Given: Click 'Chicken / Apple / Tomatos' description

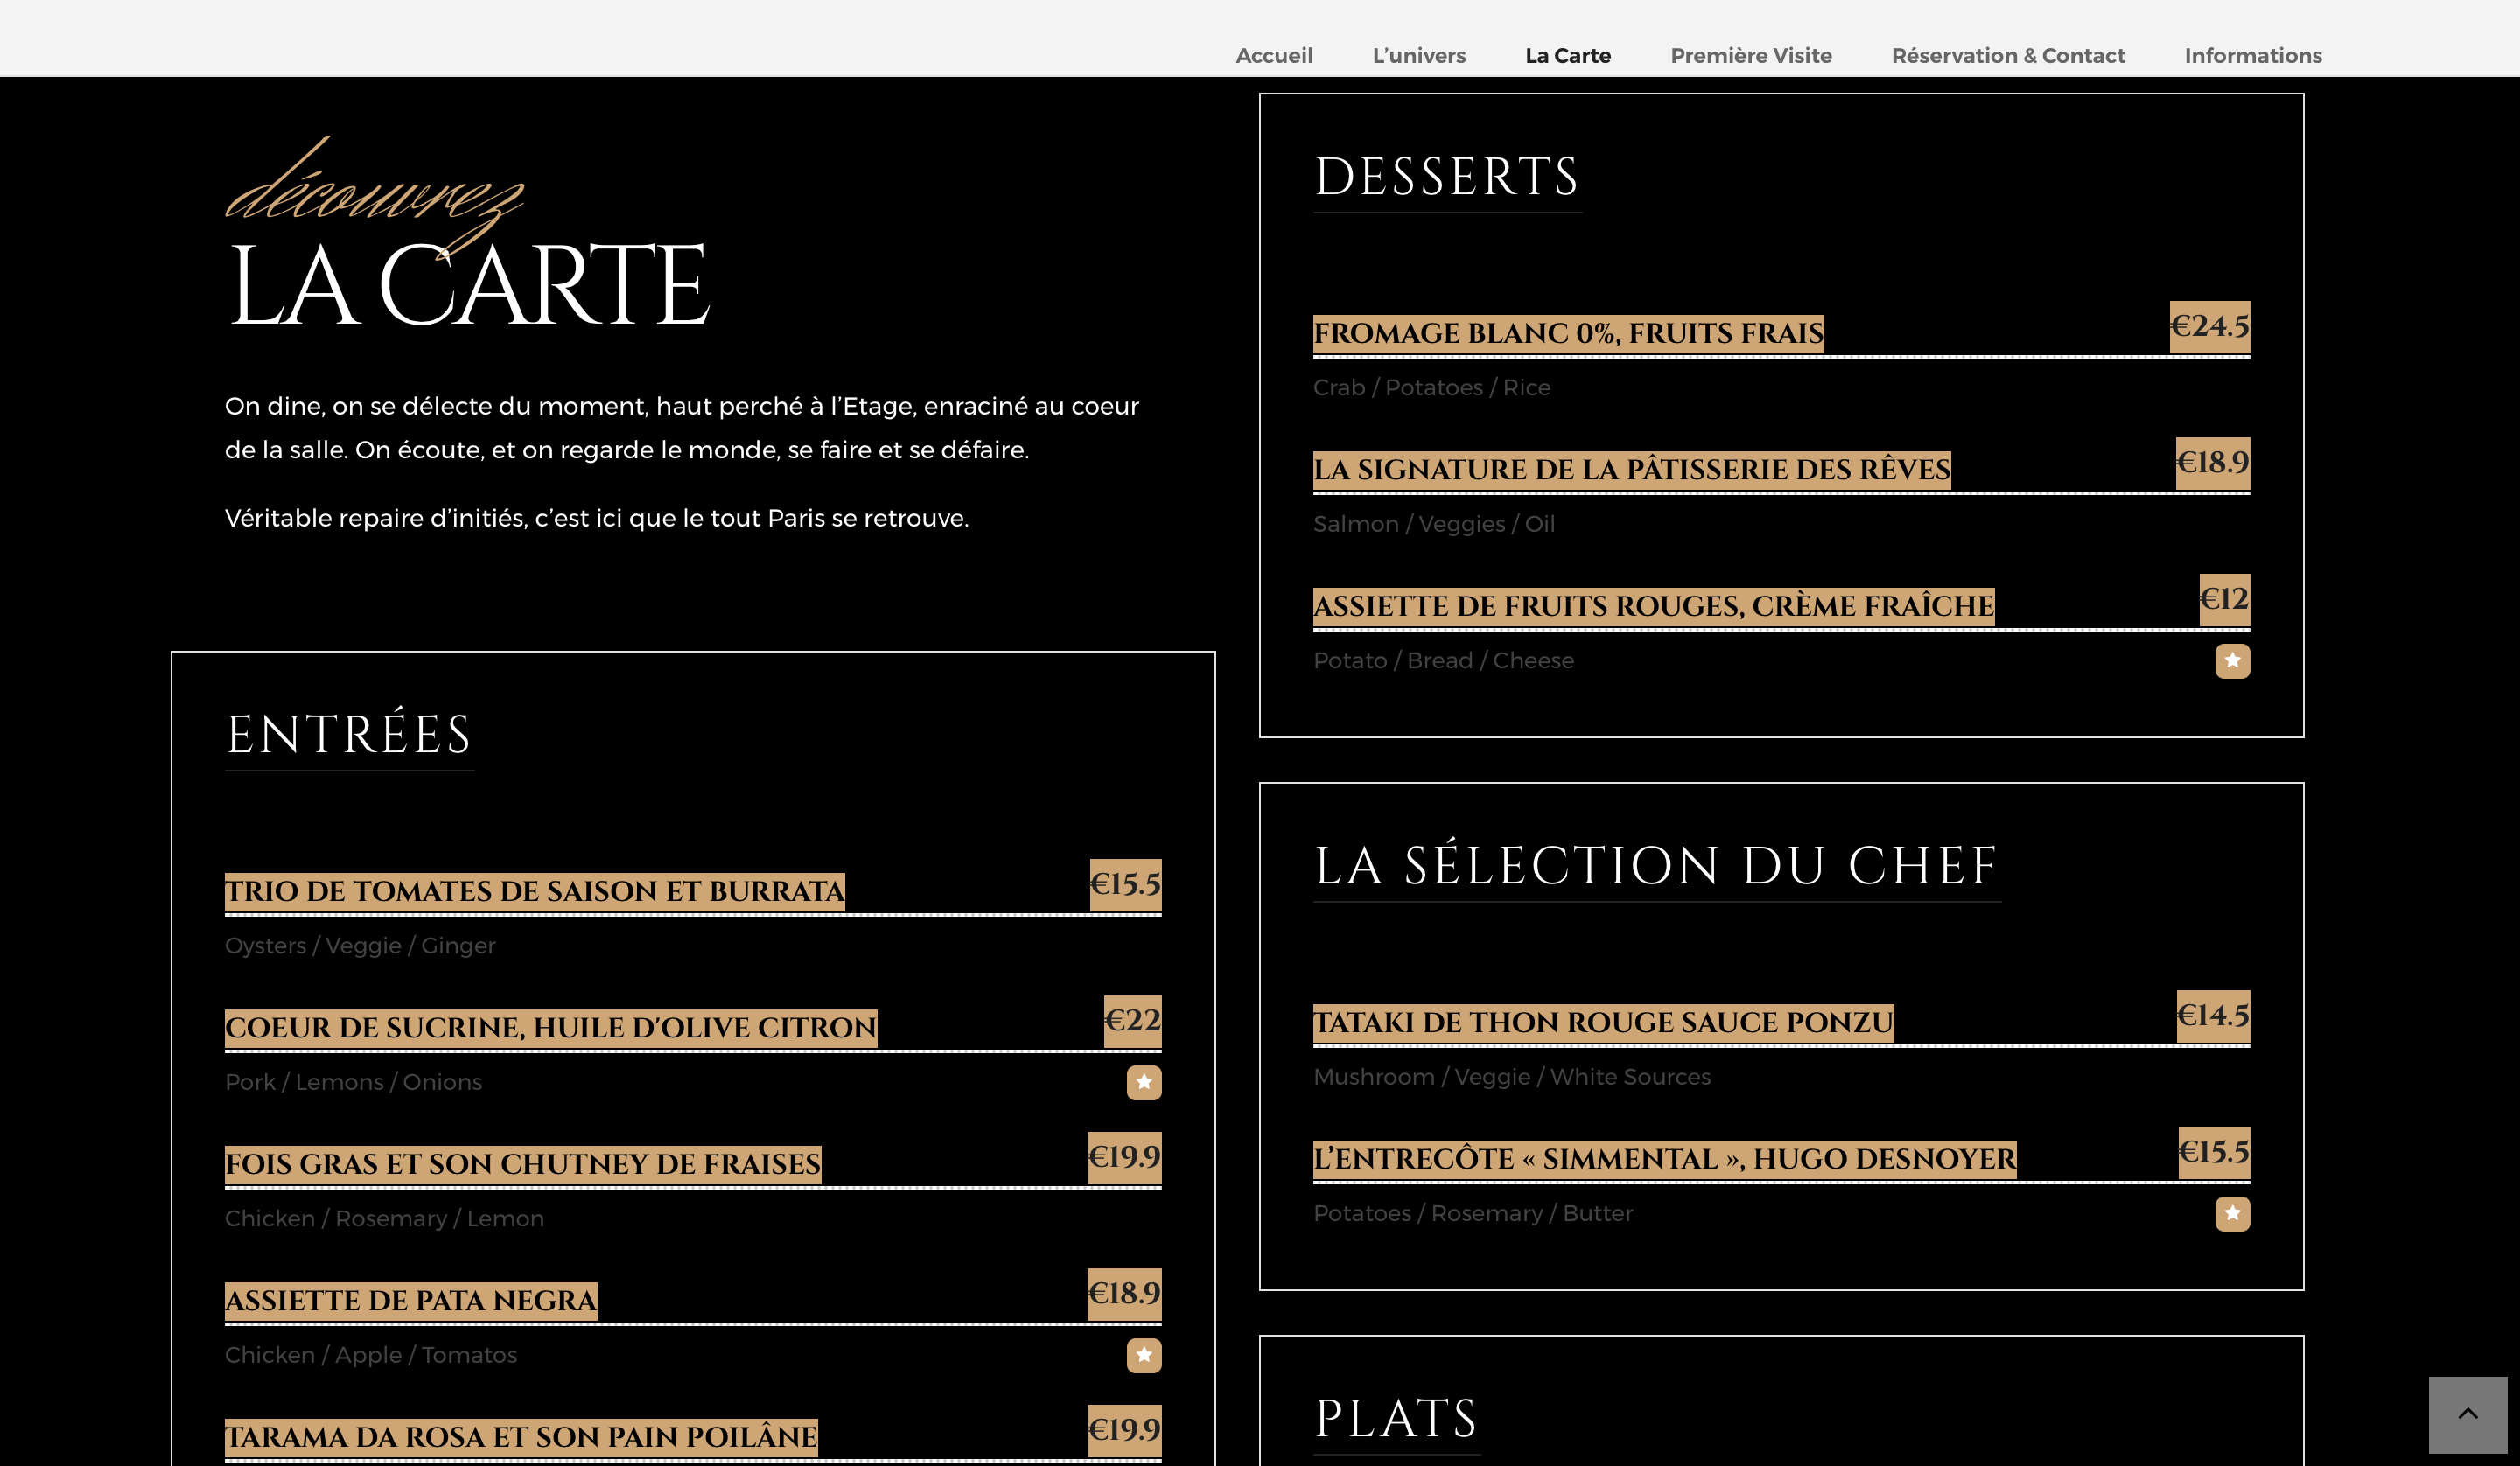Looking at the screenshot, I should 371,1355.
